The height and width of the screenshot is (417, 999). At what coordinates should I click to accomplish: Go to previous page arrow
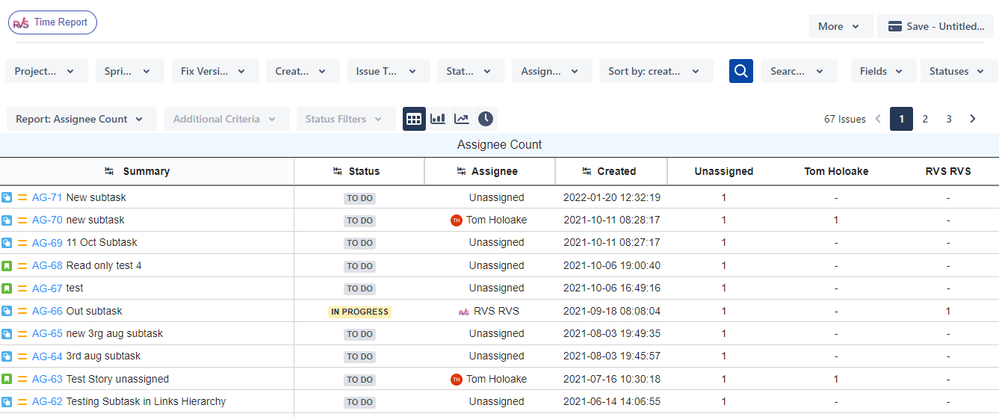click(x=878, y=119)
